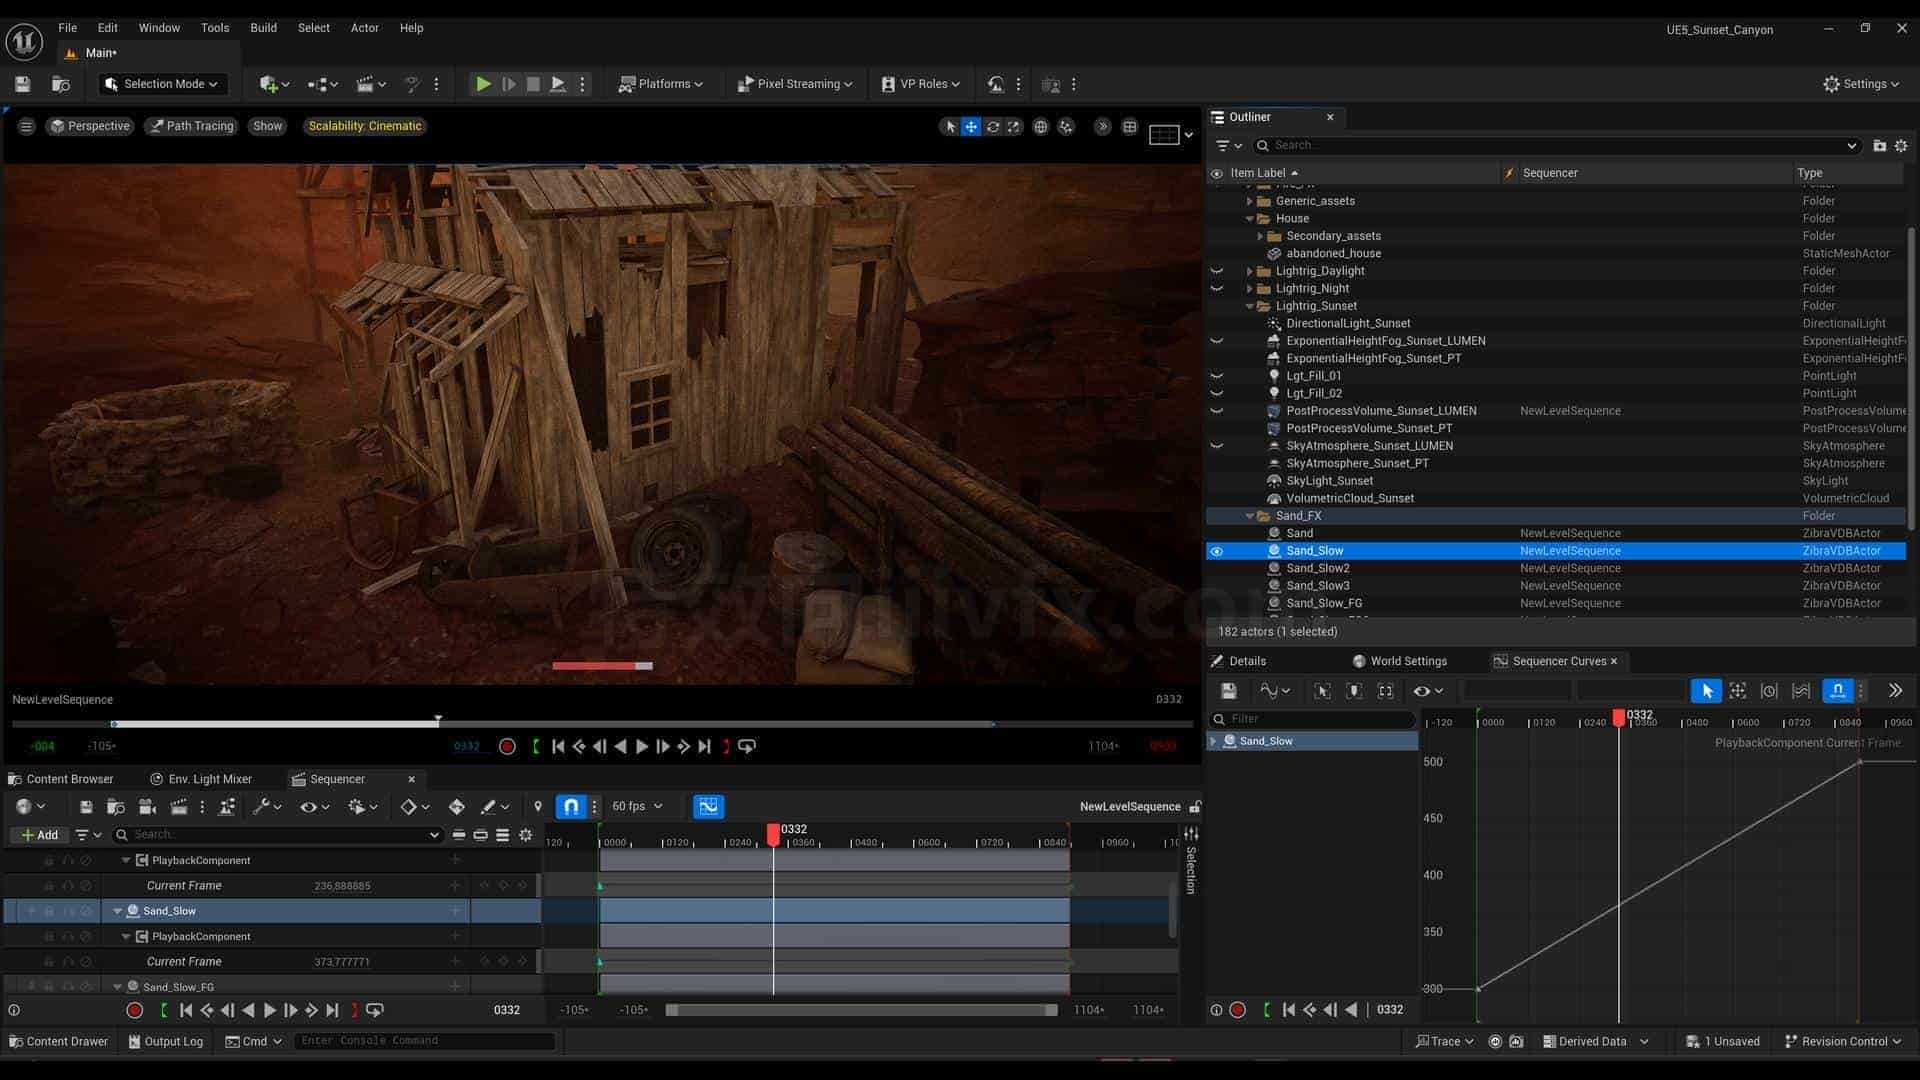The image size is (1920, 1080).
Task: Collapse the Lightrig_Sunset folder
Action: pyautogui.click(x=1249, y=306)
